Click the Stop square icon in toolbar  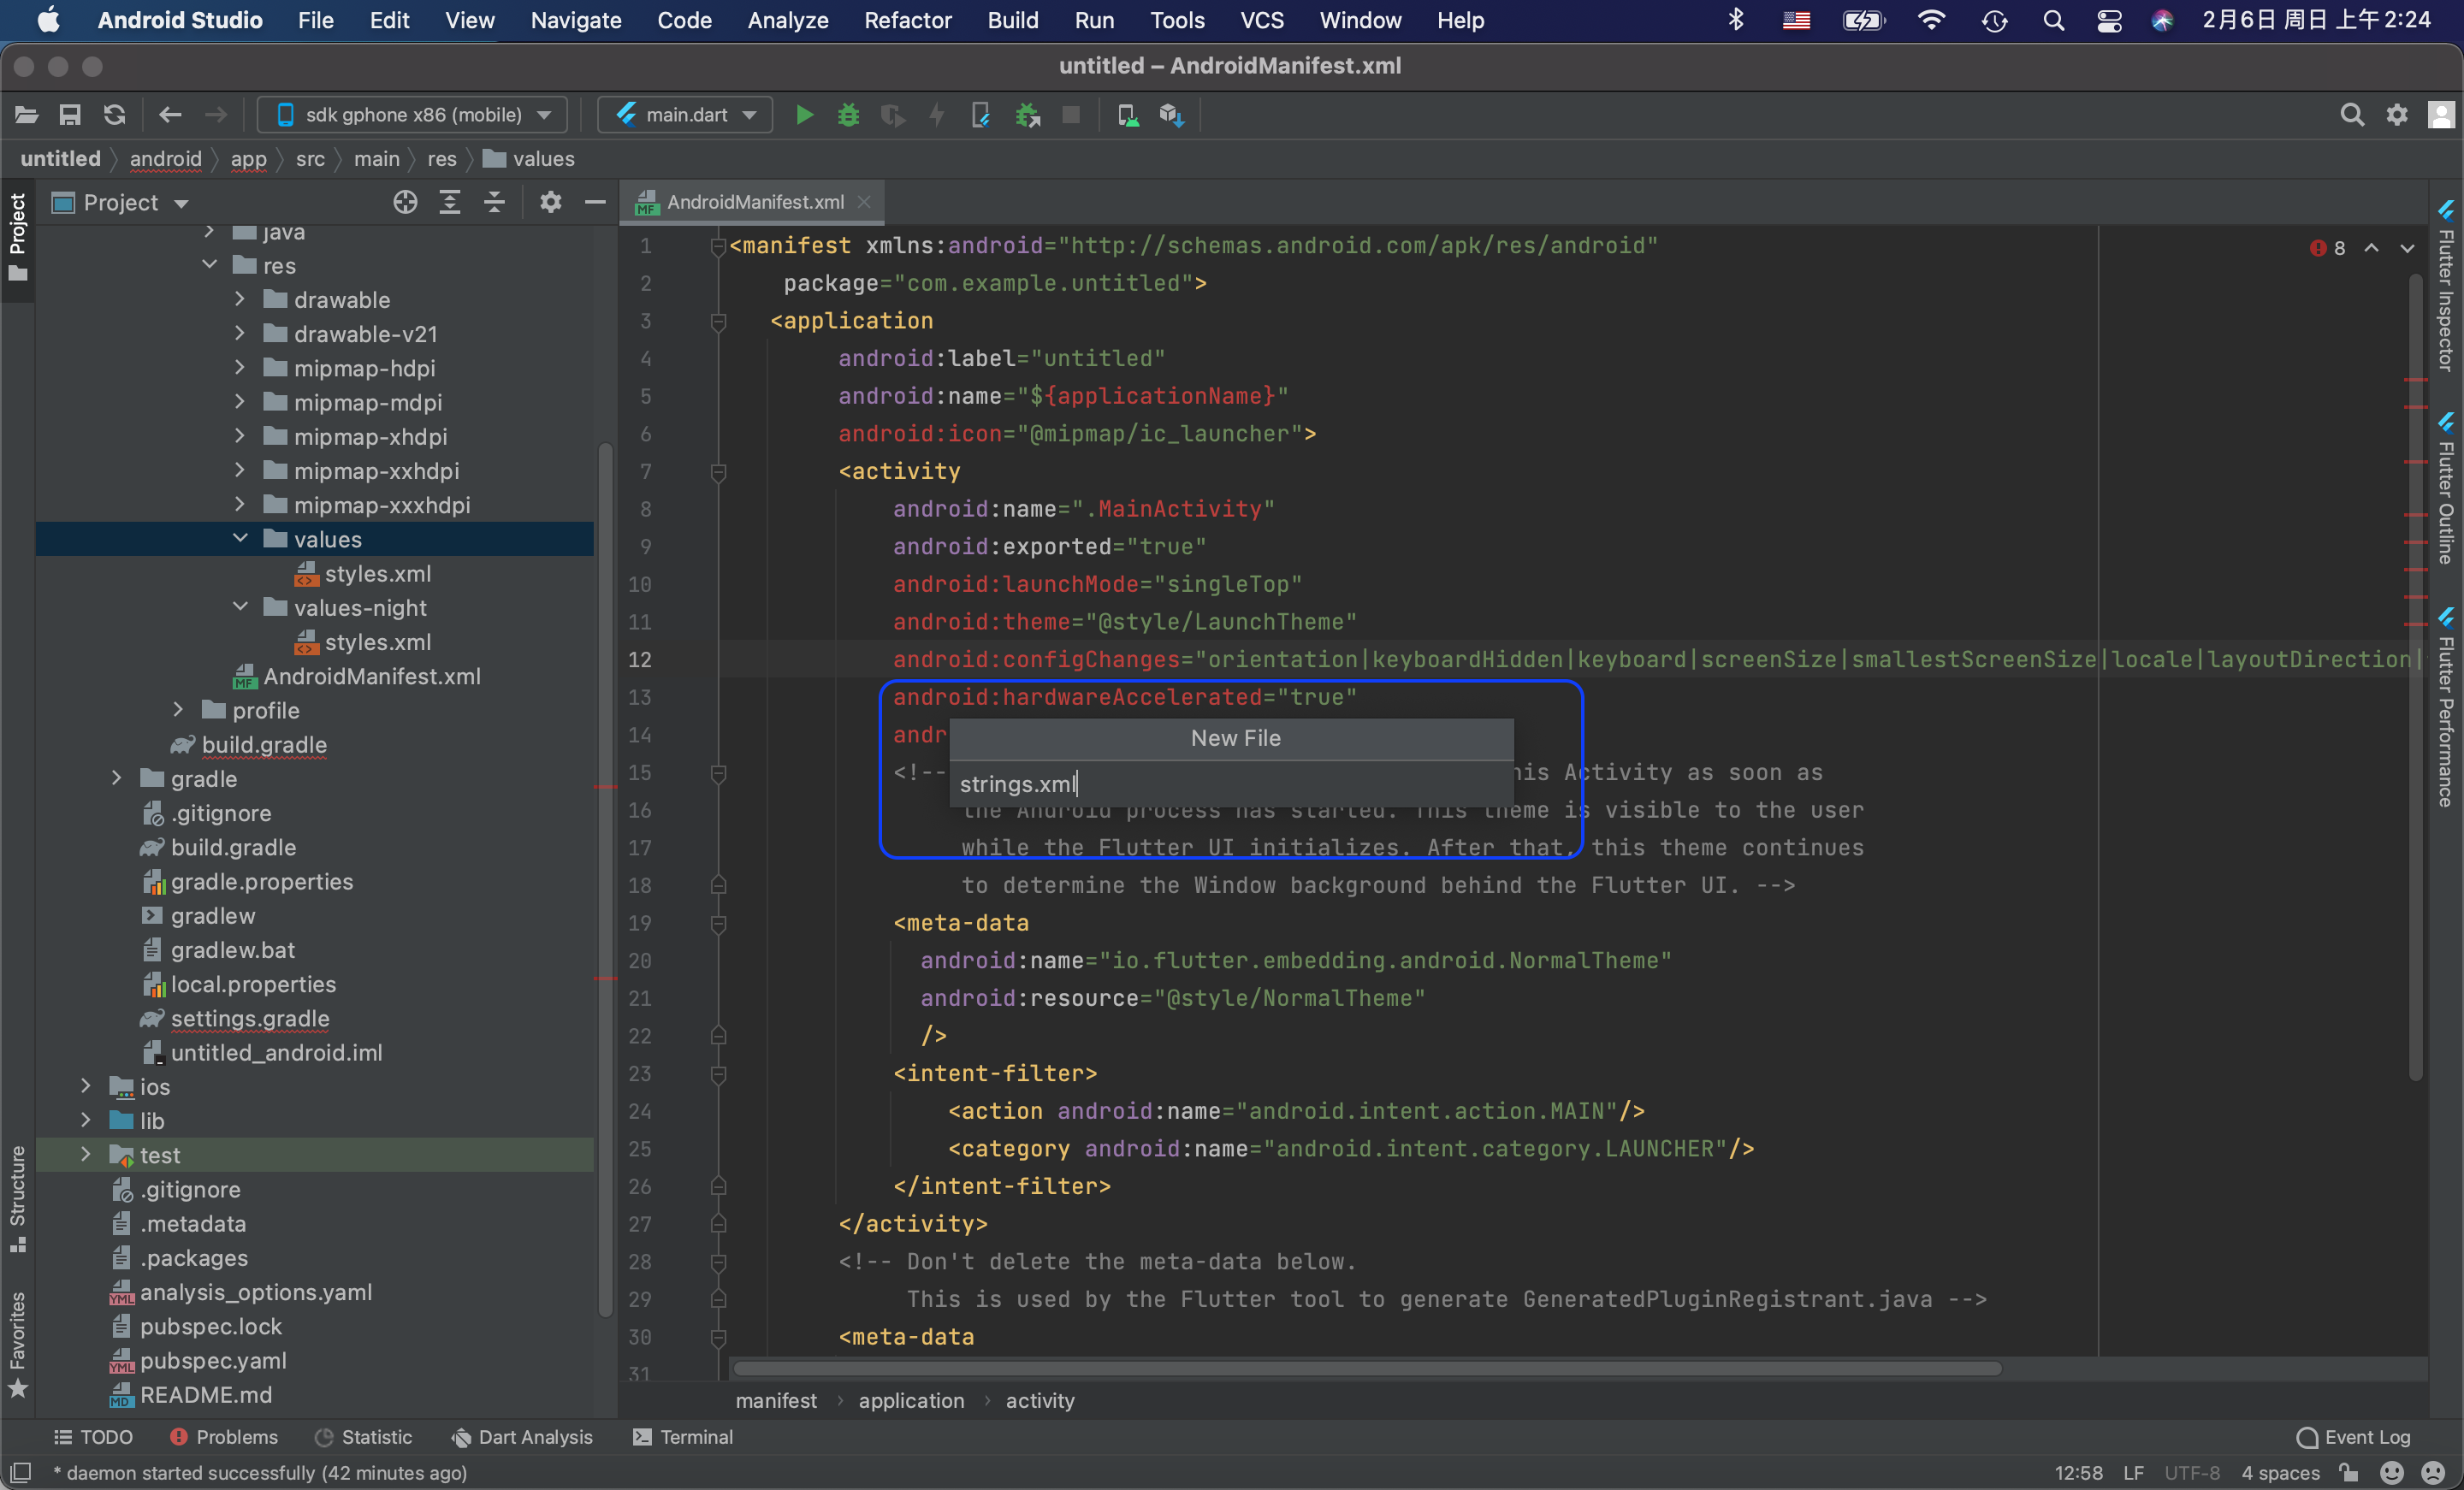click(x=1071, y=115)
